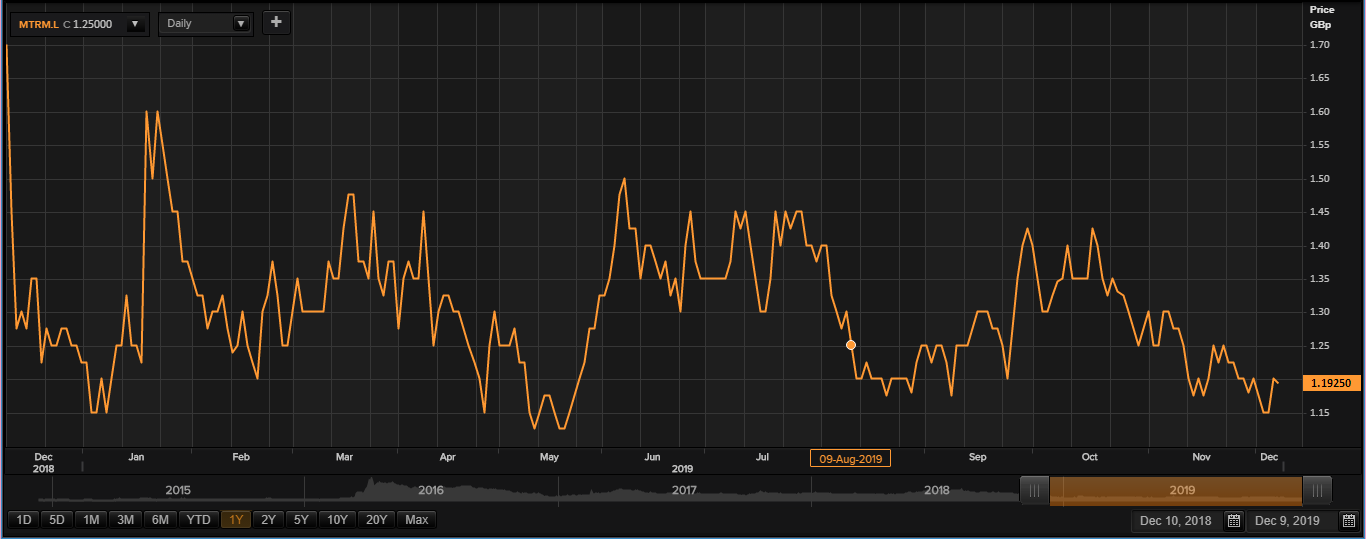Image resolution: width=1366 pixels, height=539 pixels.
Task: Click the Price GBp axis label
Action: click(1322, 16)
